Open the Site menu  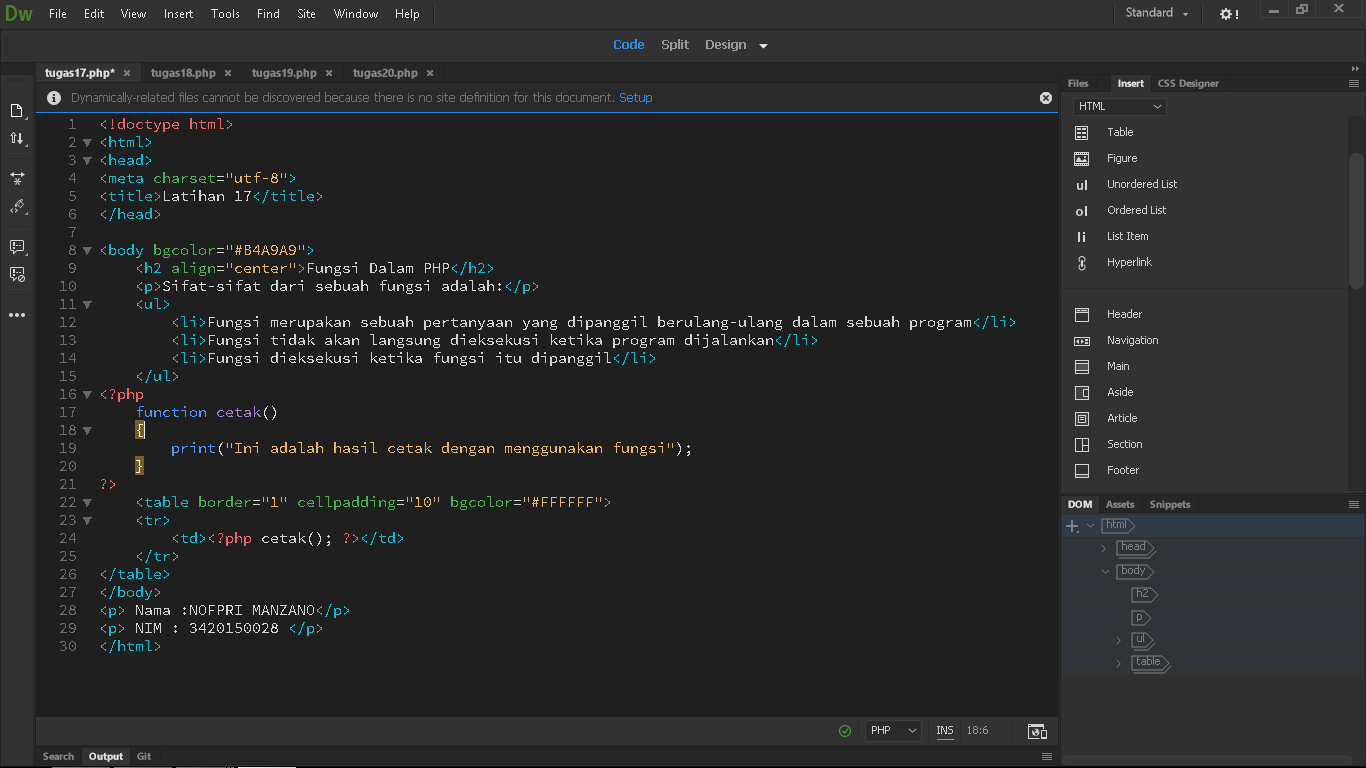(307, 14)
